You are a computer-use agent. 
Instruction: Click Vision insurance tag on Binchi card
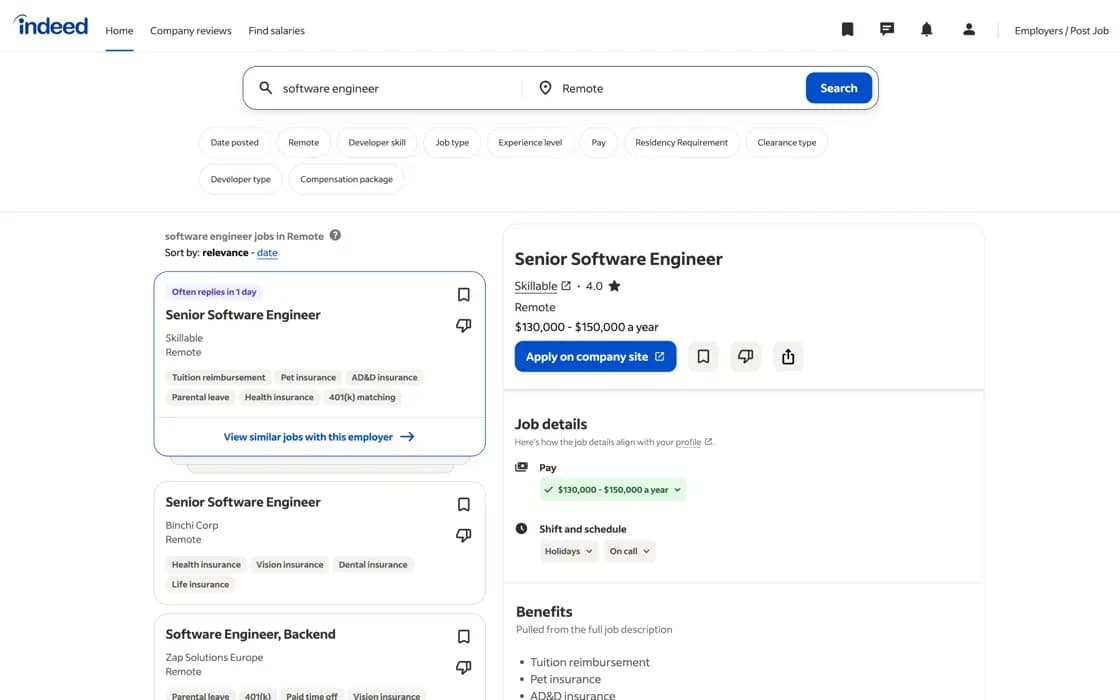[x=289, y=564]
